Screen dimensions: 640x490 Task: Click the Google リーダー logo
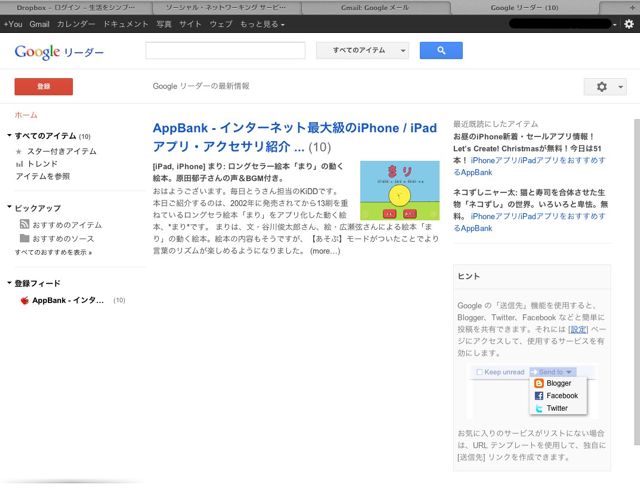(x=59, y=52)
